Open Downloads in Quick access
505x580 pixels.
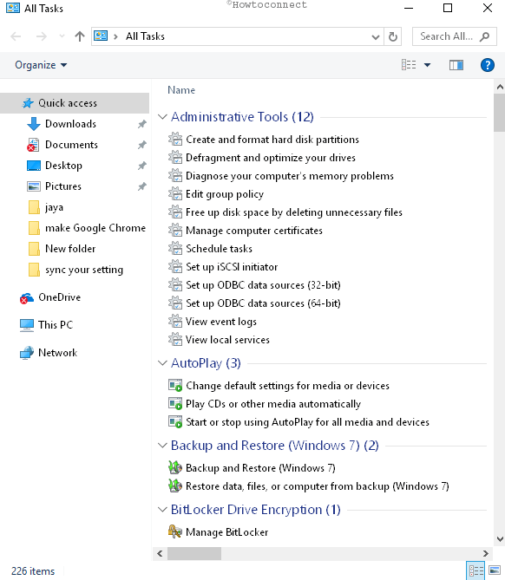pyautogui.click(x=70, y=124)
